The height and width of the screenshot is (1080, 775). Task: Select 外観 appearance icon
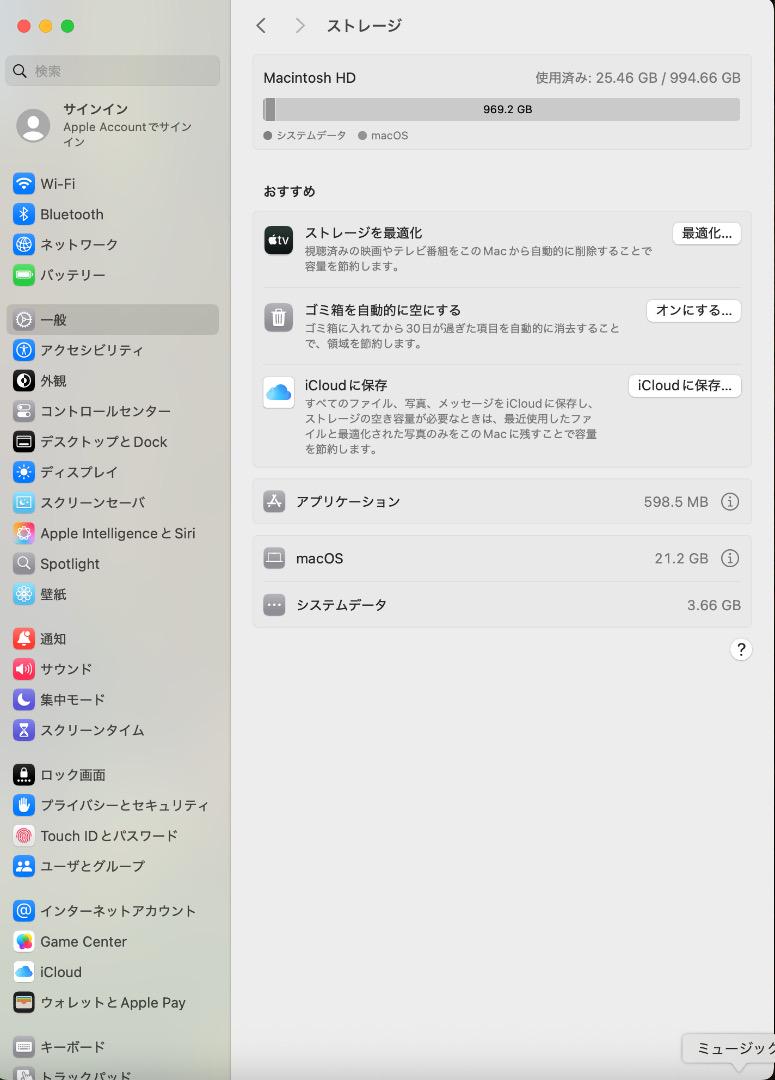coord(23,380)
